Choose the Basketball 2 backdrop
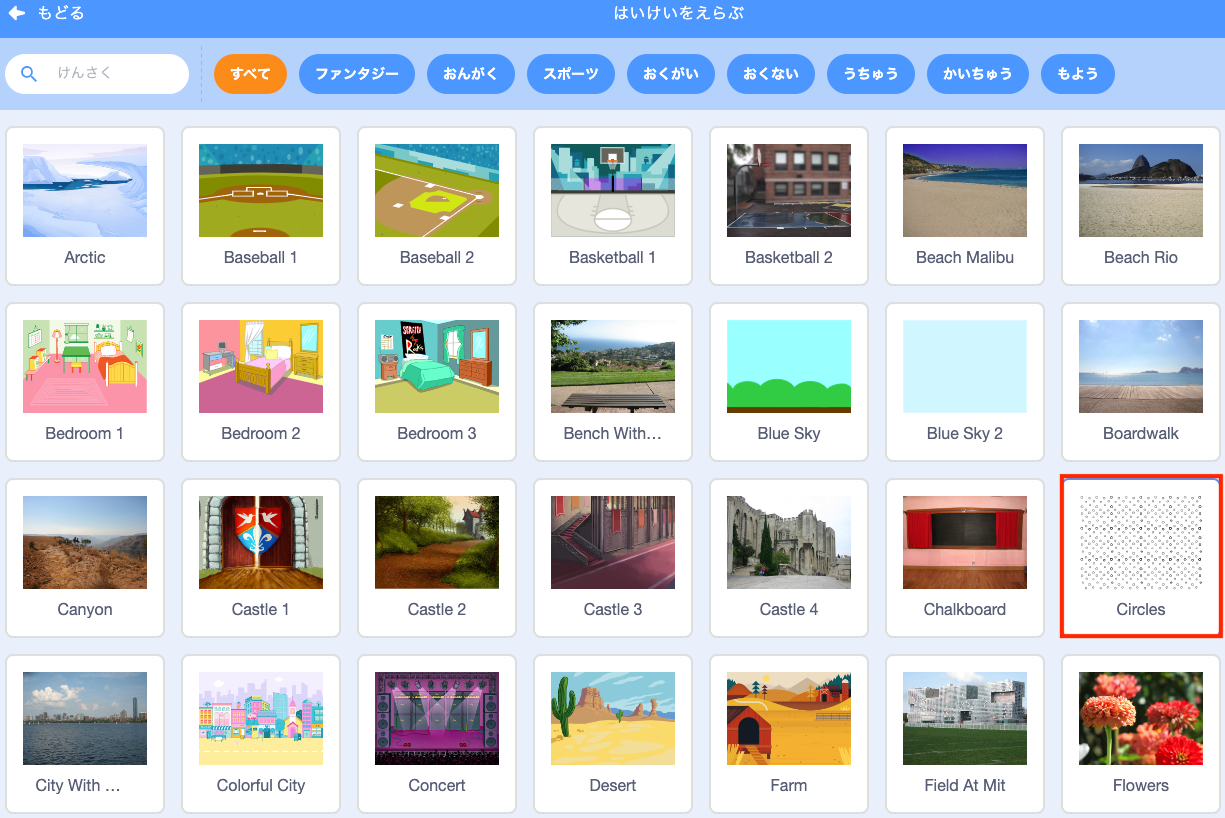Screen dimensions: 1225x818 click(789, 206)
